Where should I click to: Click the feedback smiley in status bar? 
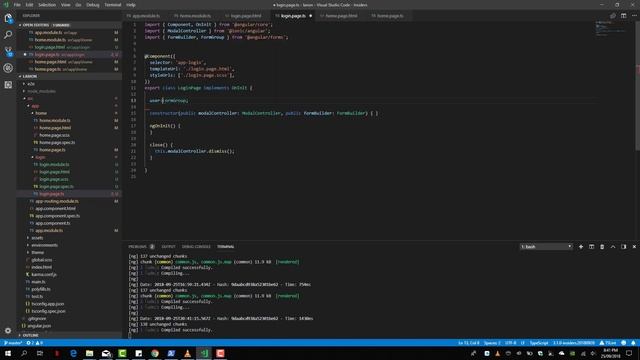pyautogui.click(x=623, y=343)
